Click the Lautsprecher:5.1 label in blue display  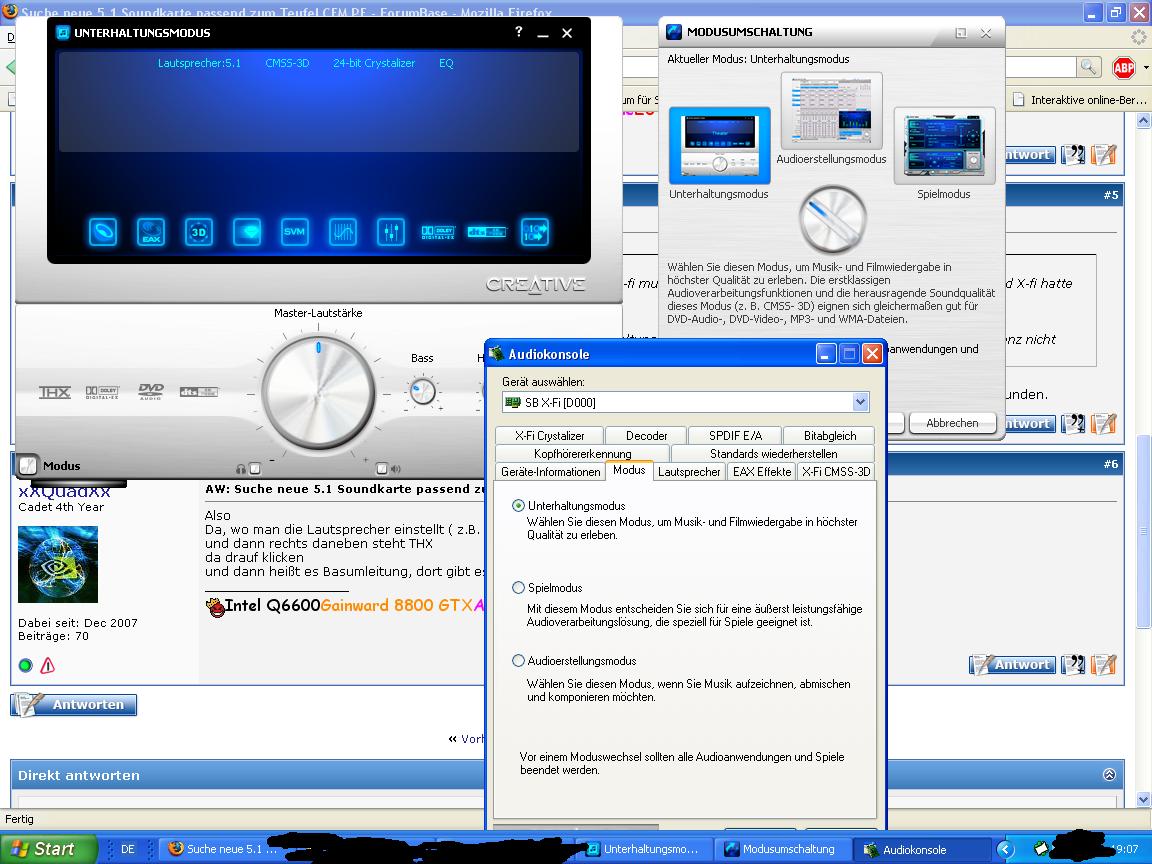(x=199, y=63)
